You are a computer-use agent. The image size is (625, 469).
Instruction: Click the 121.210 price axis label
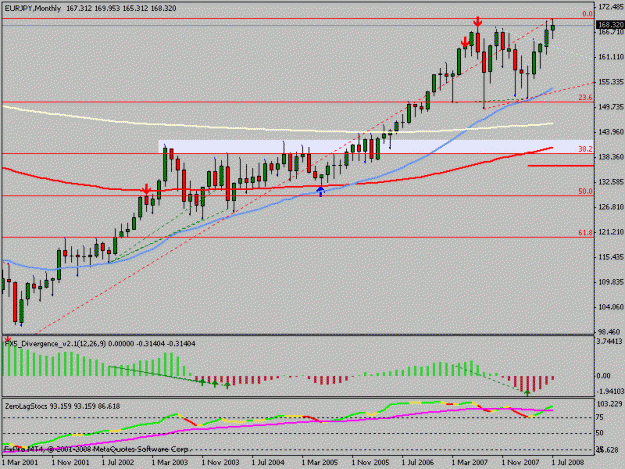coord(611,232)
